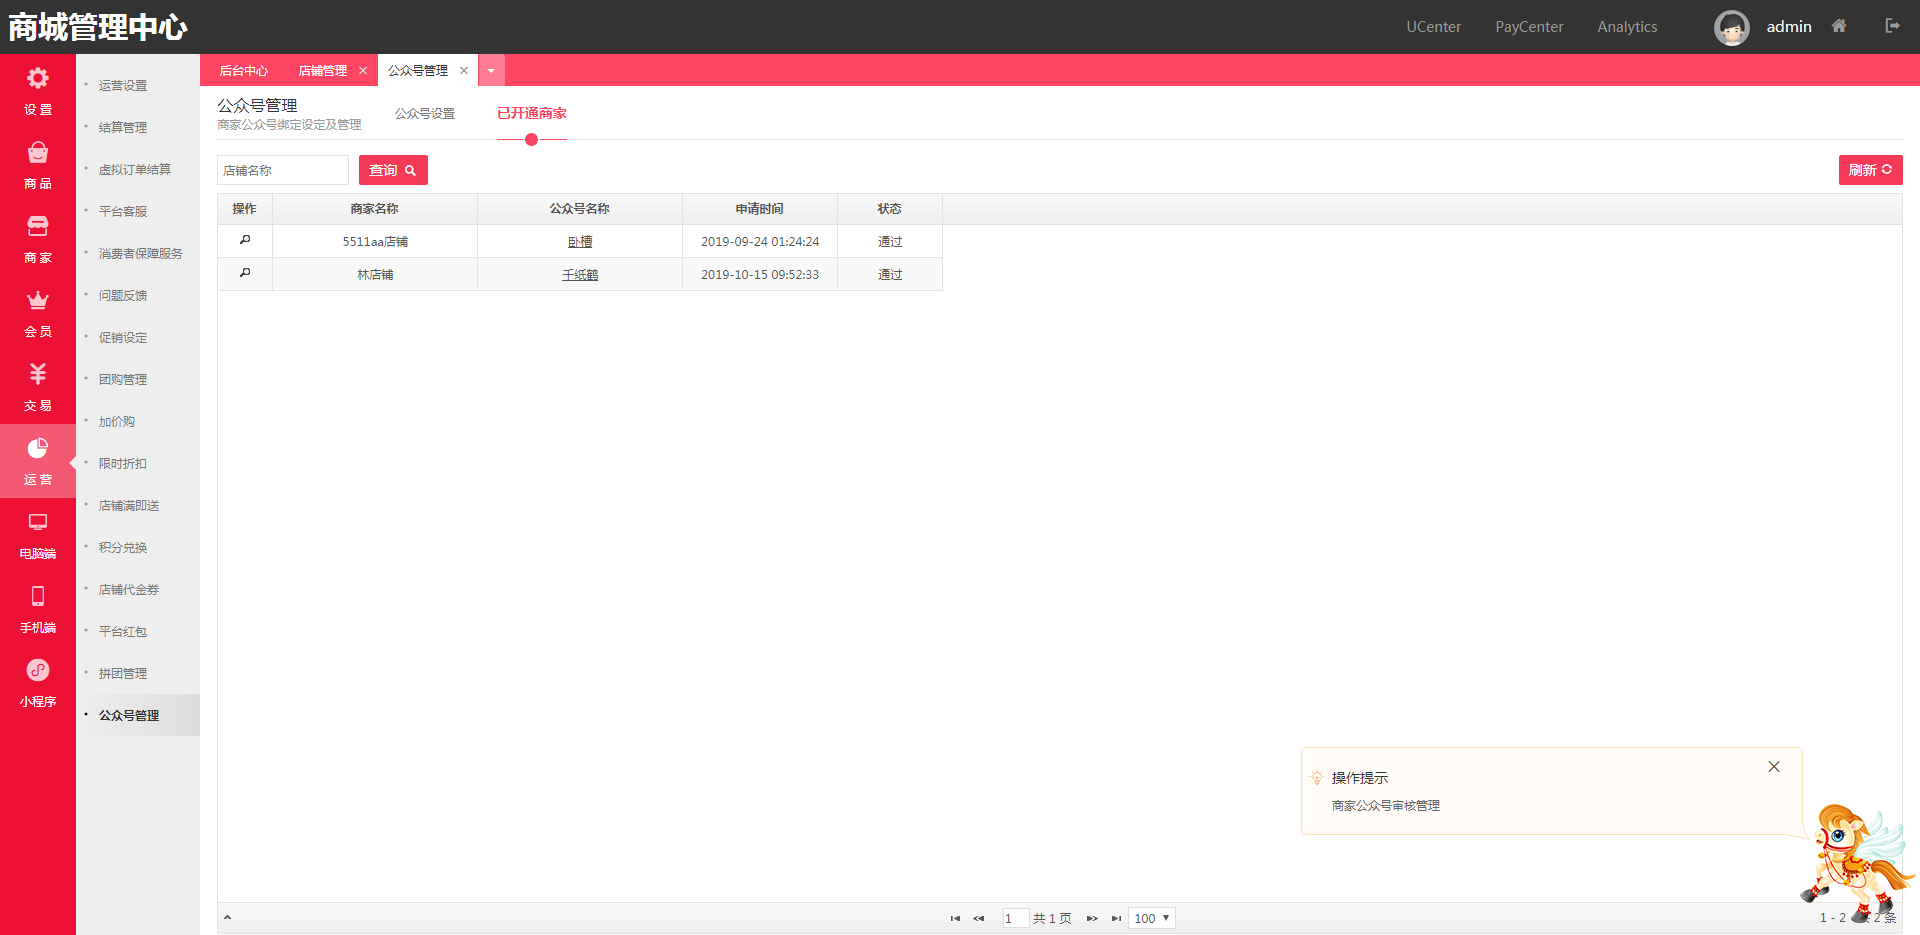The height and width of the screenshot is (935, 1920).
Task: Open 虚拟订单结算 in the side menu
Action: click(x=135, y=169)
